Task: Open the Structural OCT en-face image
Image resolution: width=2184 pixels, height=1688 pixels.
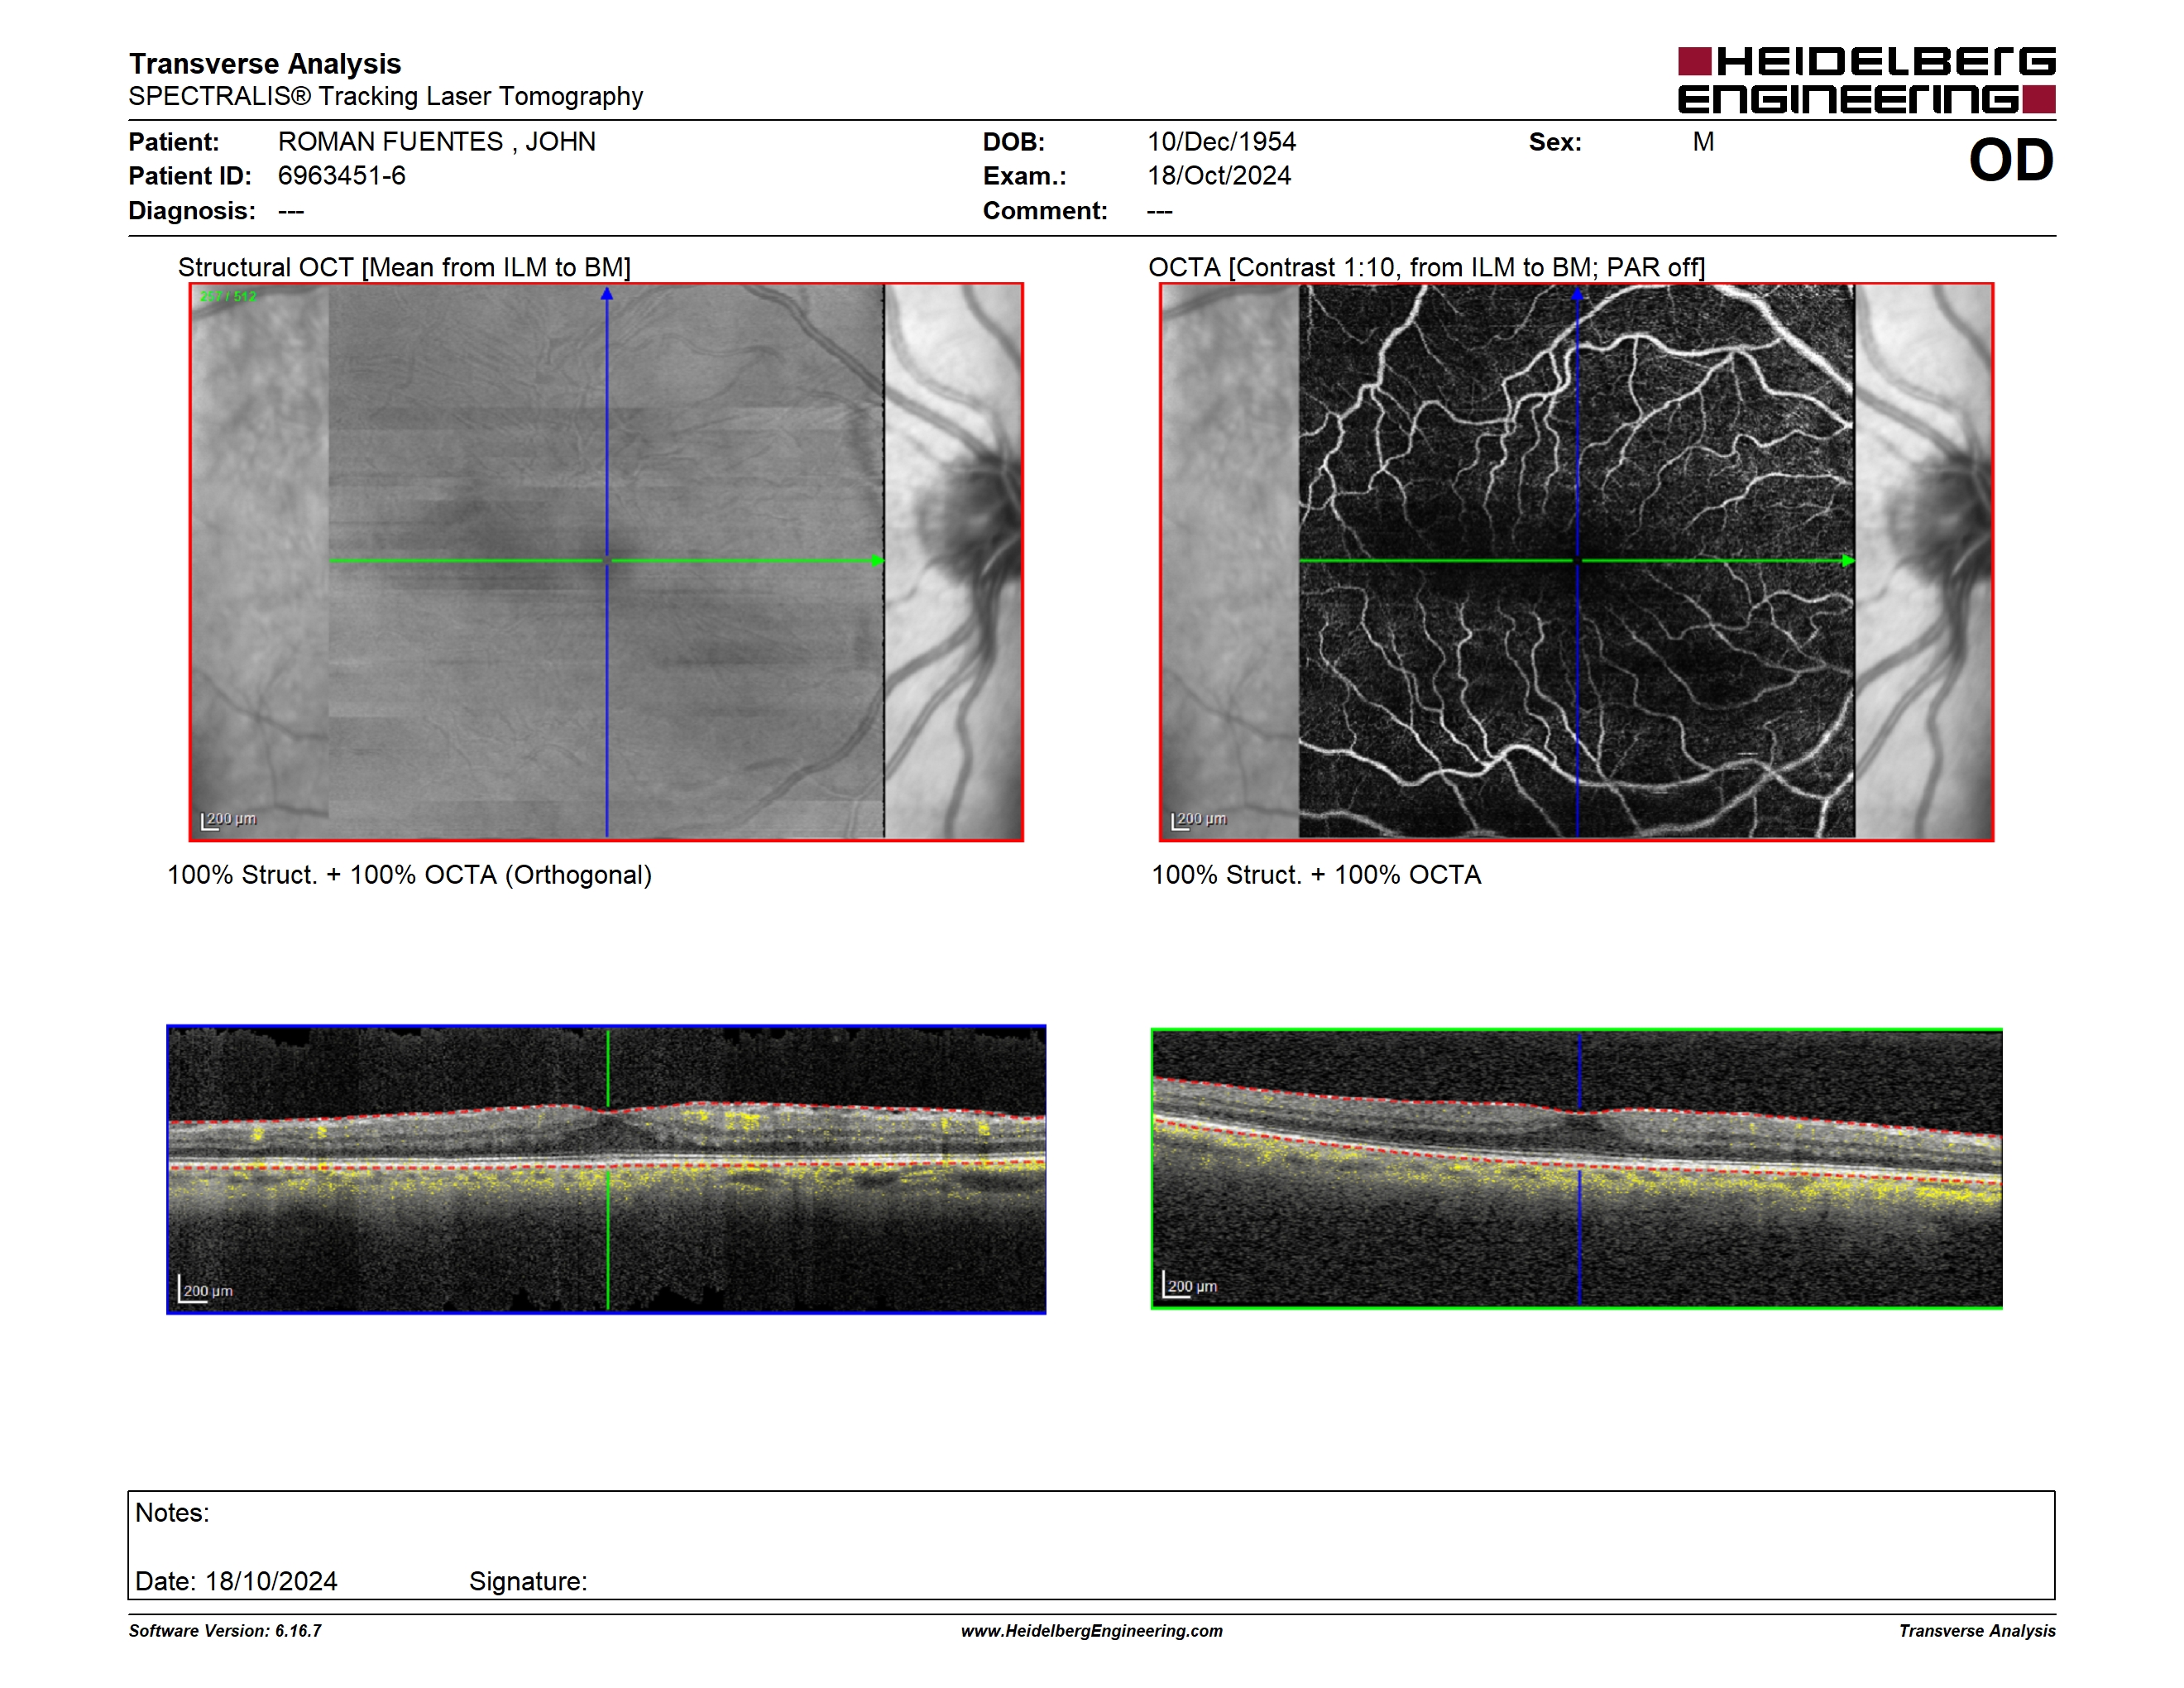Action: tap(606, 562)
